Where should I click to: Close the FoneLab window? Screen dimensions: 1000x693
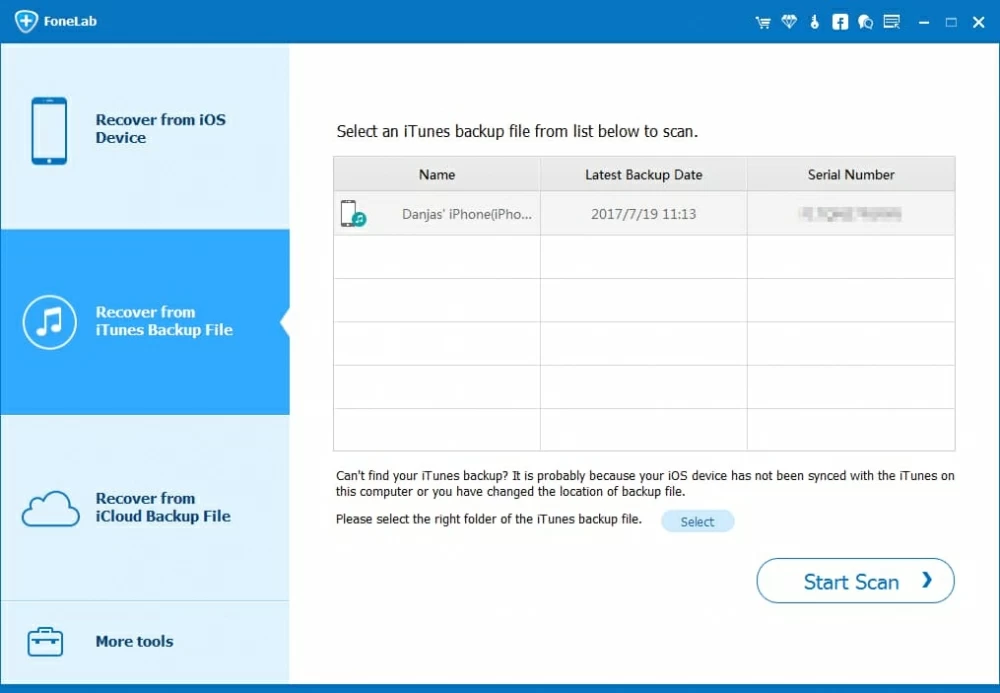coord(978,22)
